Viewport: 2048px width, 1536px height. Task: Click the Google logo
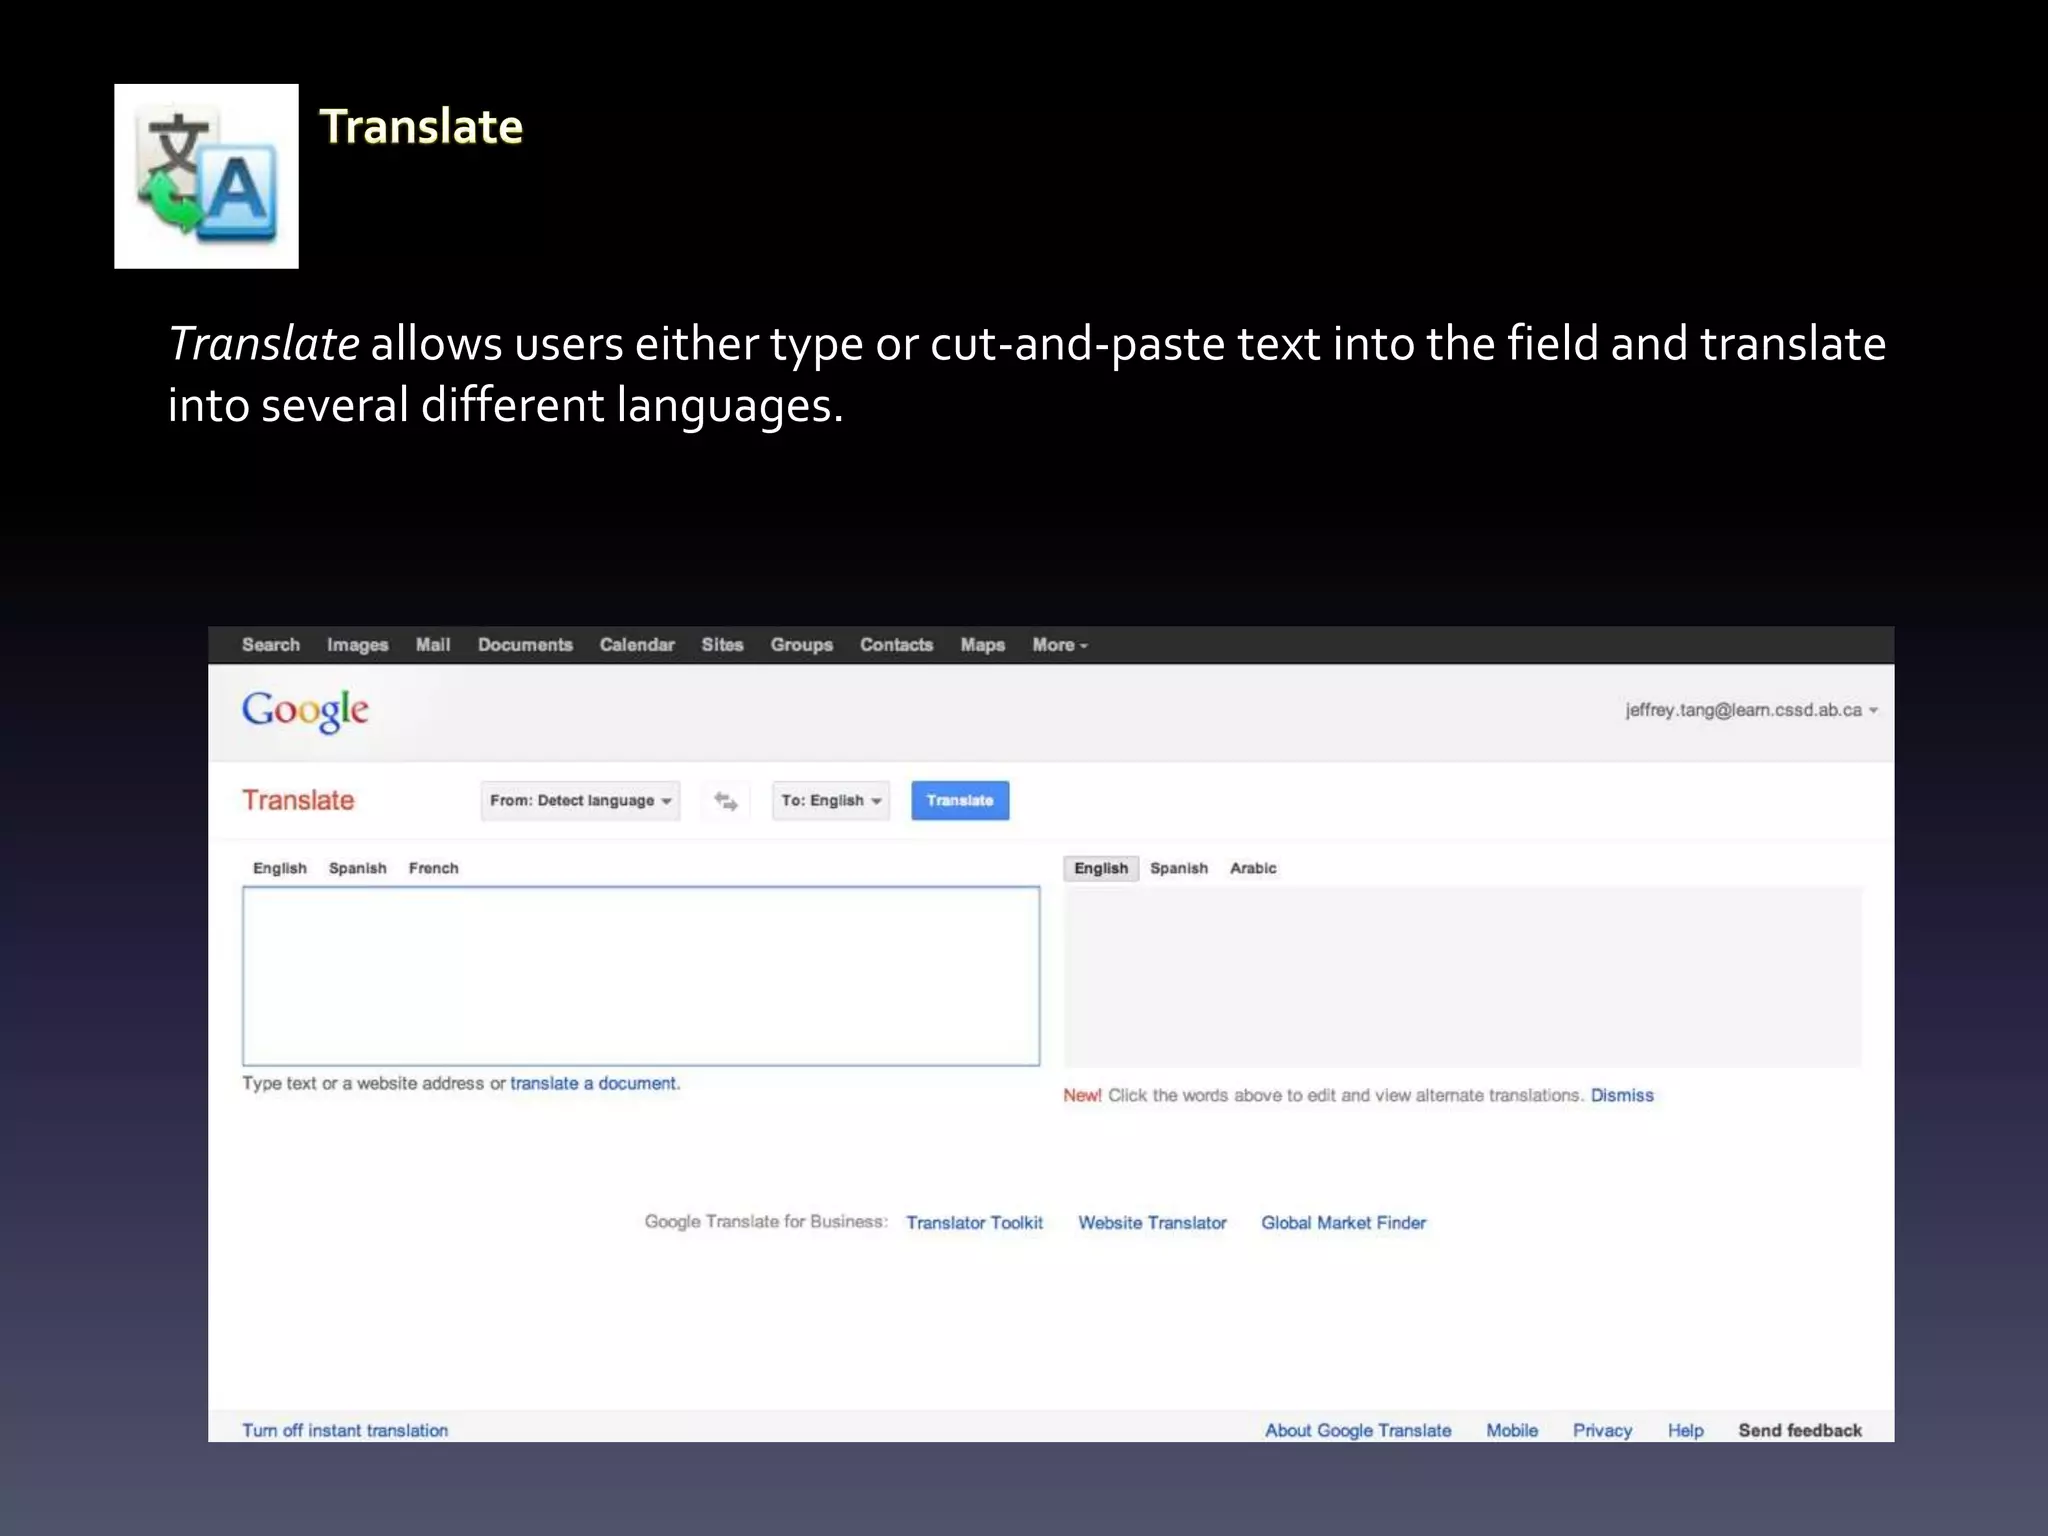[x=305, y=711]
